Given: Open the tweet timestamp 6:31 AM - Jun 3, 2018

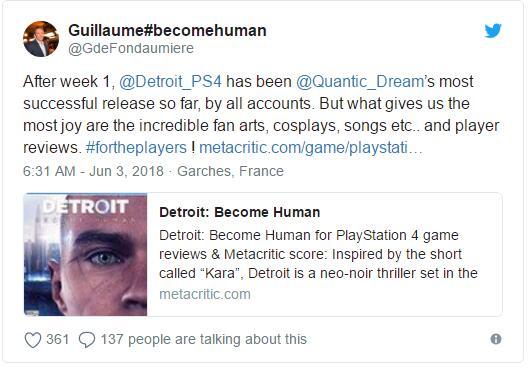Looking at the screenshot, I should coord(93,171).
